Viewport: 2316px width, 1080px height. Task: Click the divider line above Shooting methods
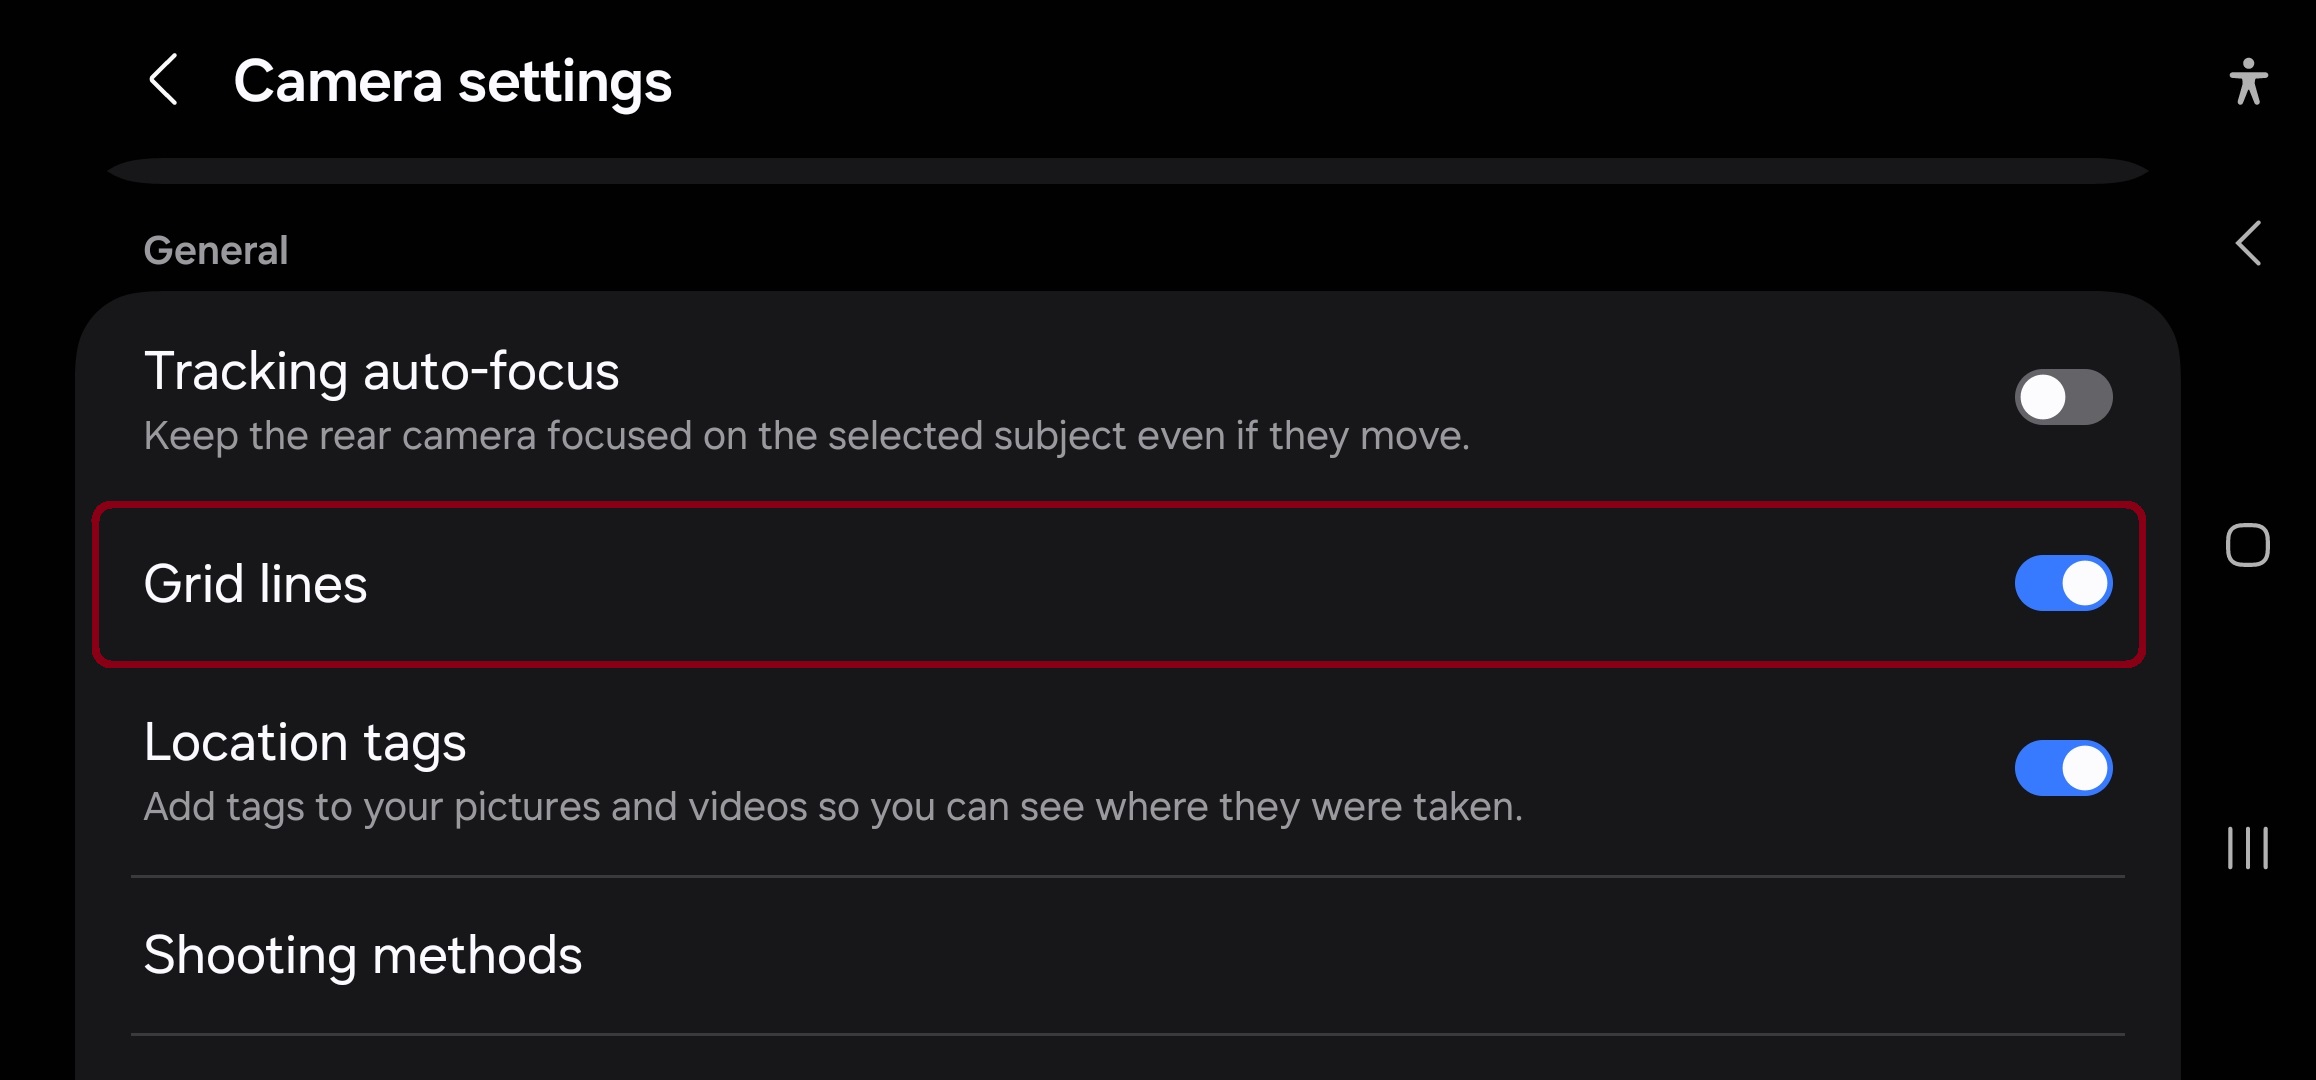[x=1127, y=877]
